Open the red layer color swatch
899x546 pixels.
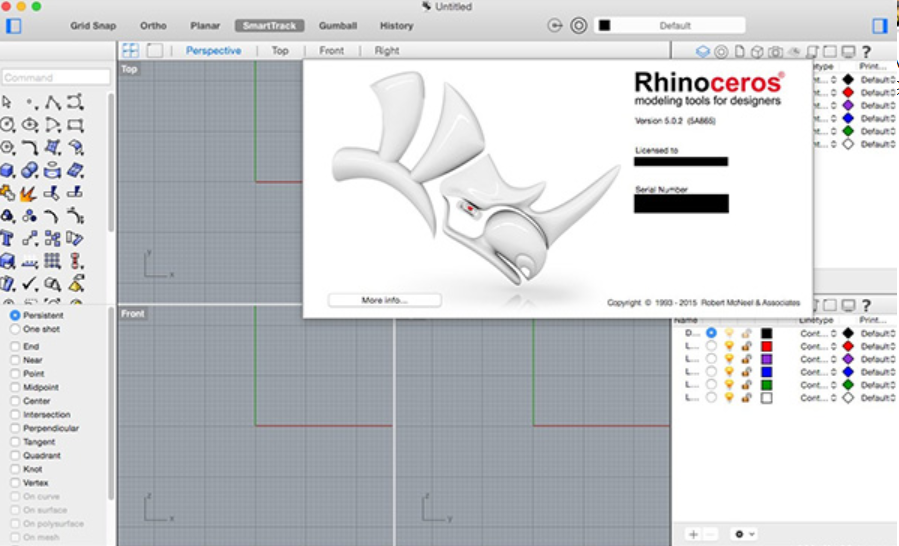[767, 346]
